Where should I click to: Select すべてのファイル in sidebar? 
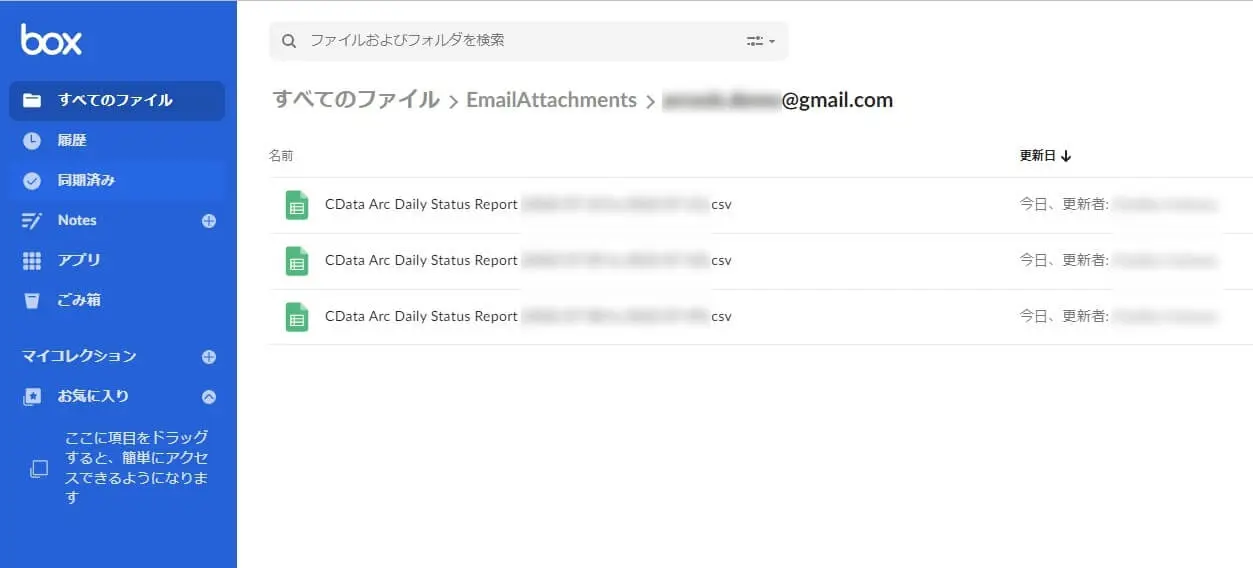click(x=117, y=100)
